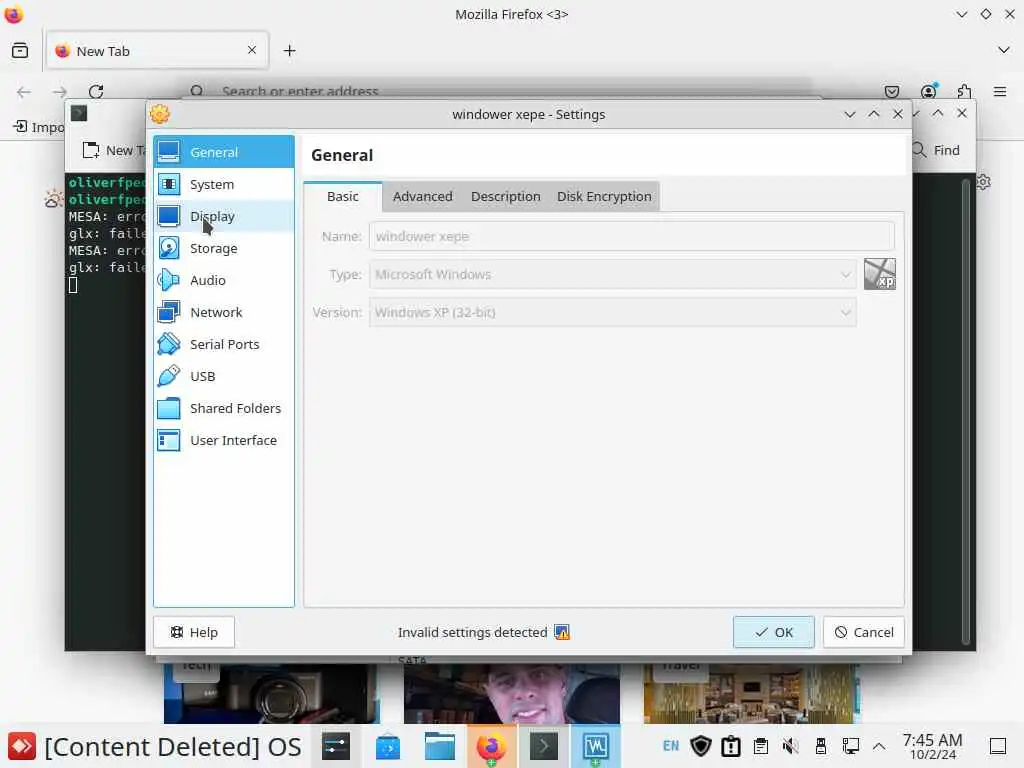Switch to the Disk Encryption tab
The height and width of the screenshot is (768, 1024).
[604, 197]
